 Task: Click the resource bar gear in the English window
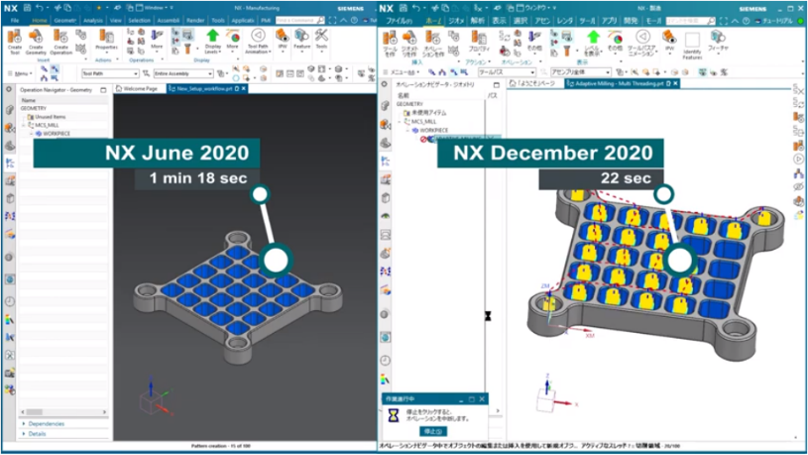tap(9, 89)
